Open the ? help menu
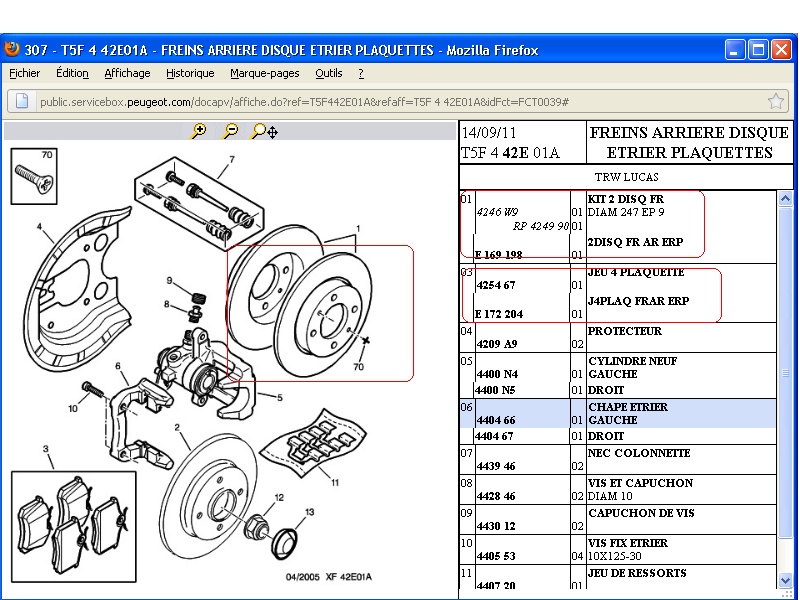Image resolution: width=800 pixels, height=600 pixels. click(x=361, y=73)
